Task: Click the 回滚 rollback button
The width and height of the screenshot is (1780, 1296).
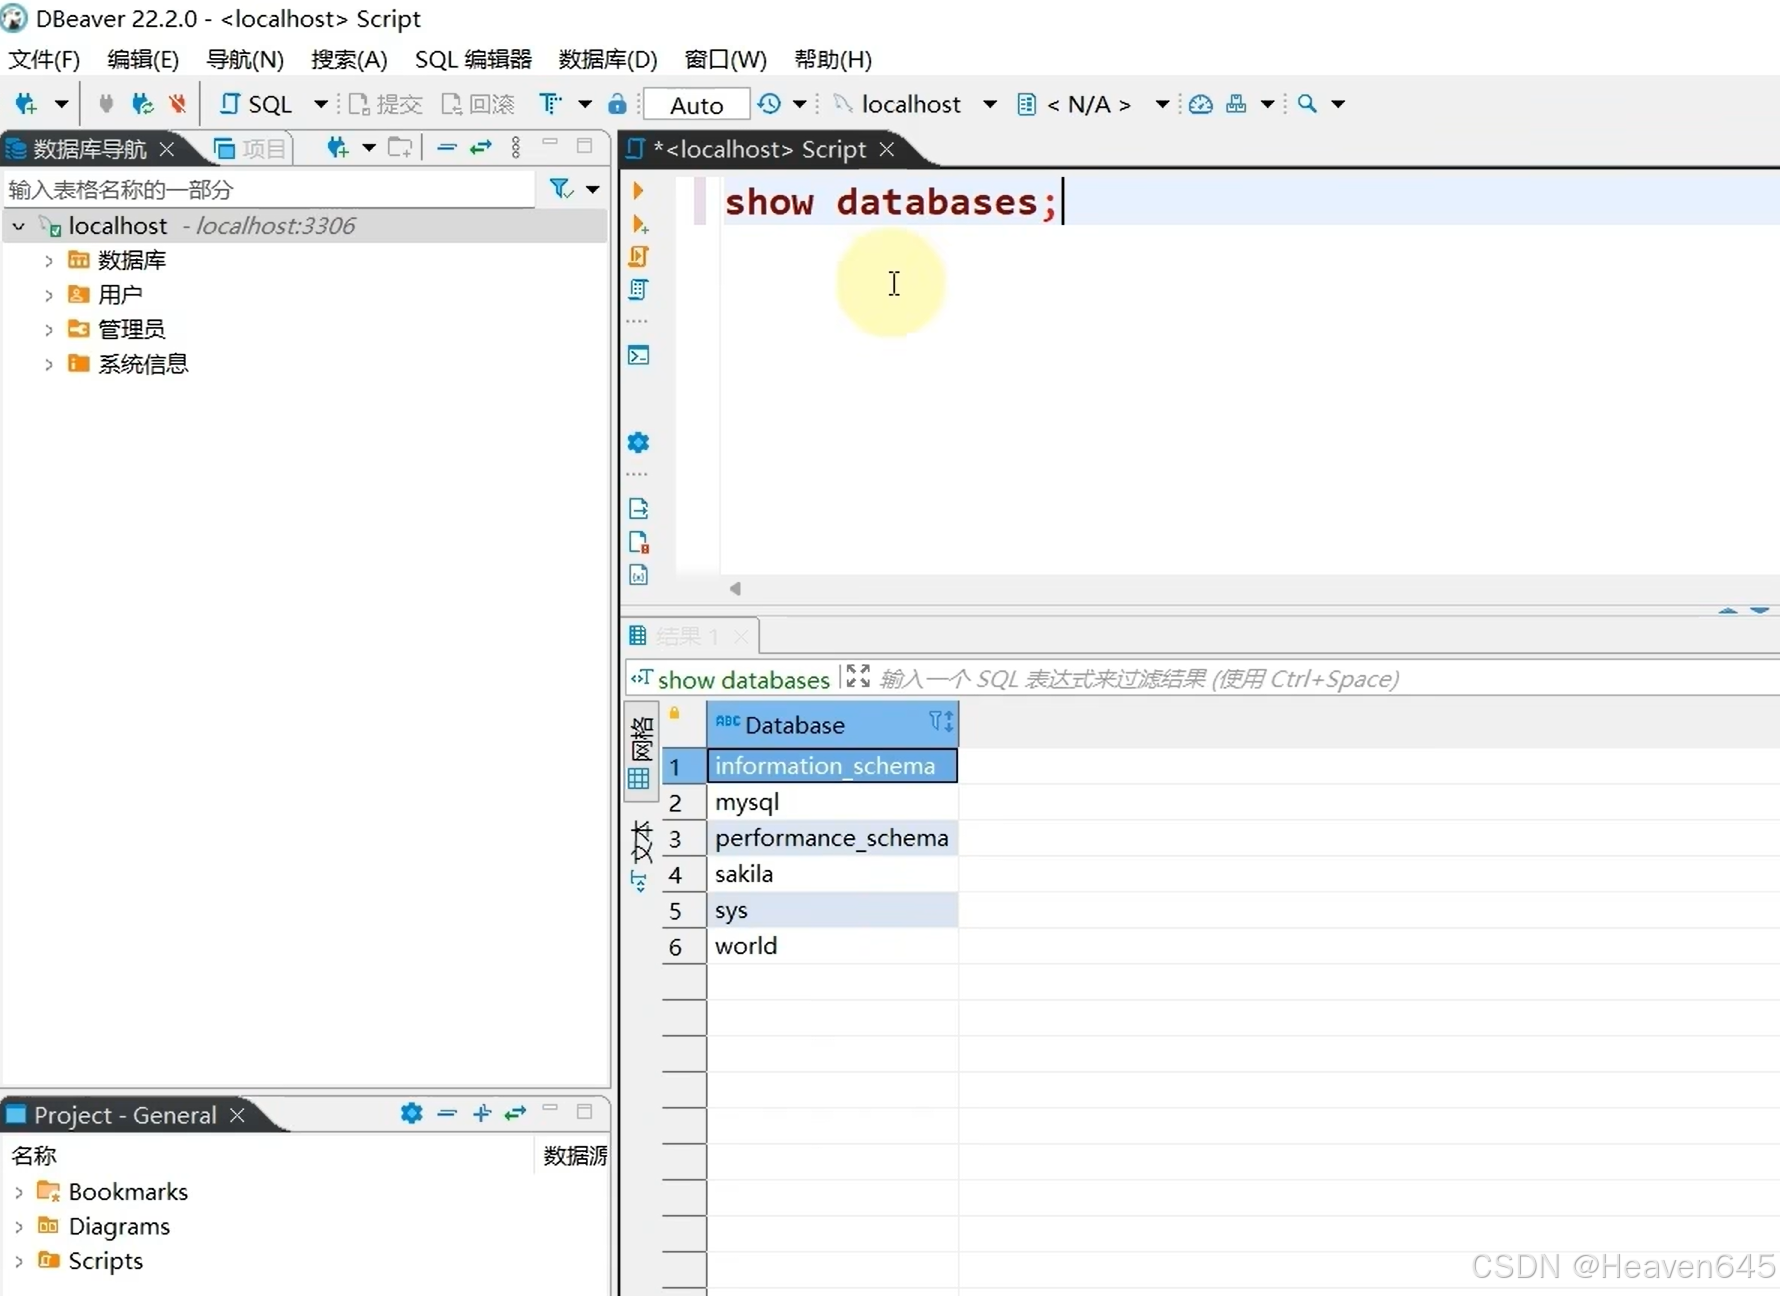Action: tap(478, 104)
